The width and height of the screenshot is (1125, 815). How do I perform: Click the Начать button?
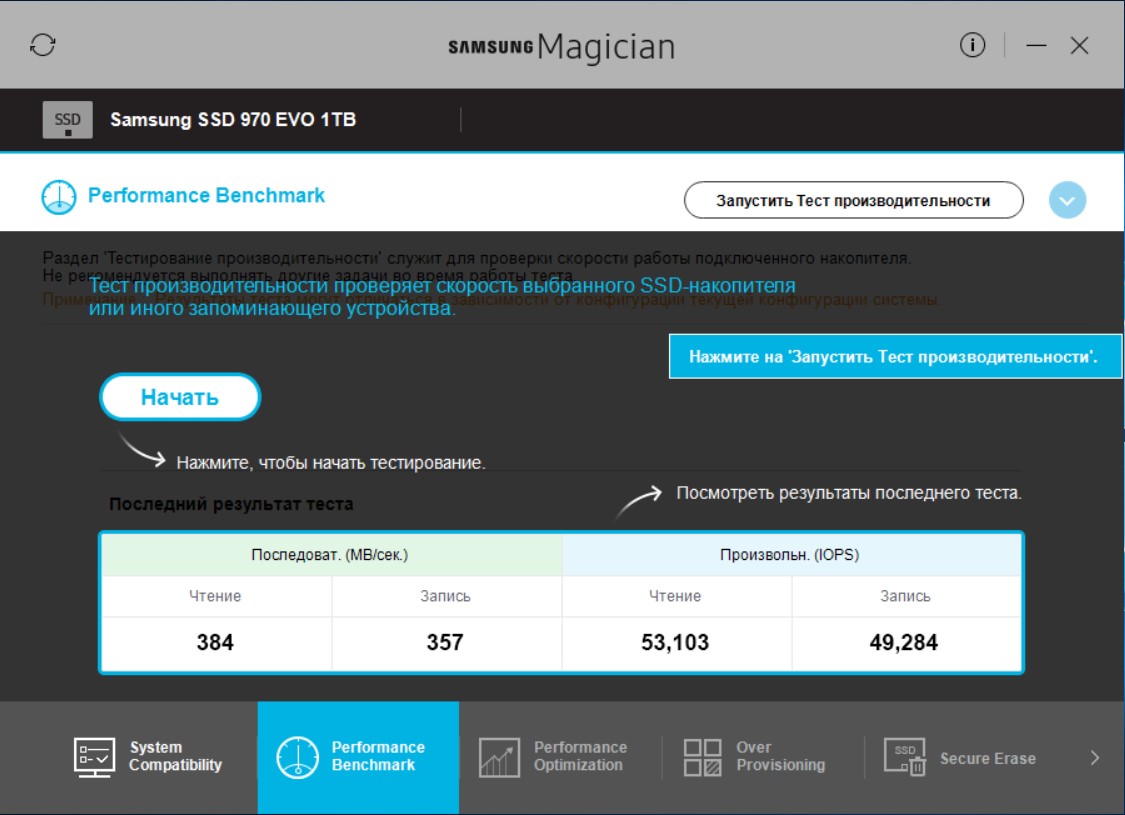click(x=180, y=397)
